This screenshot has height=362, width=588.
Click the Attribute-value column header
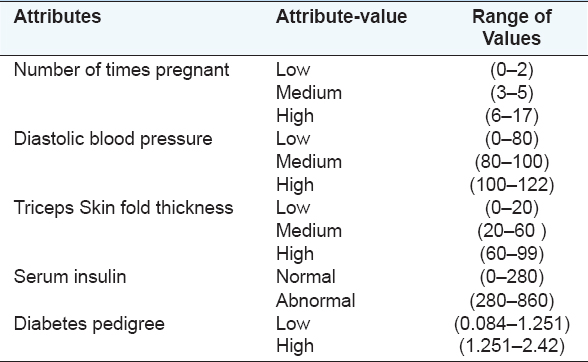click(x=341, y=17)
